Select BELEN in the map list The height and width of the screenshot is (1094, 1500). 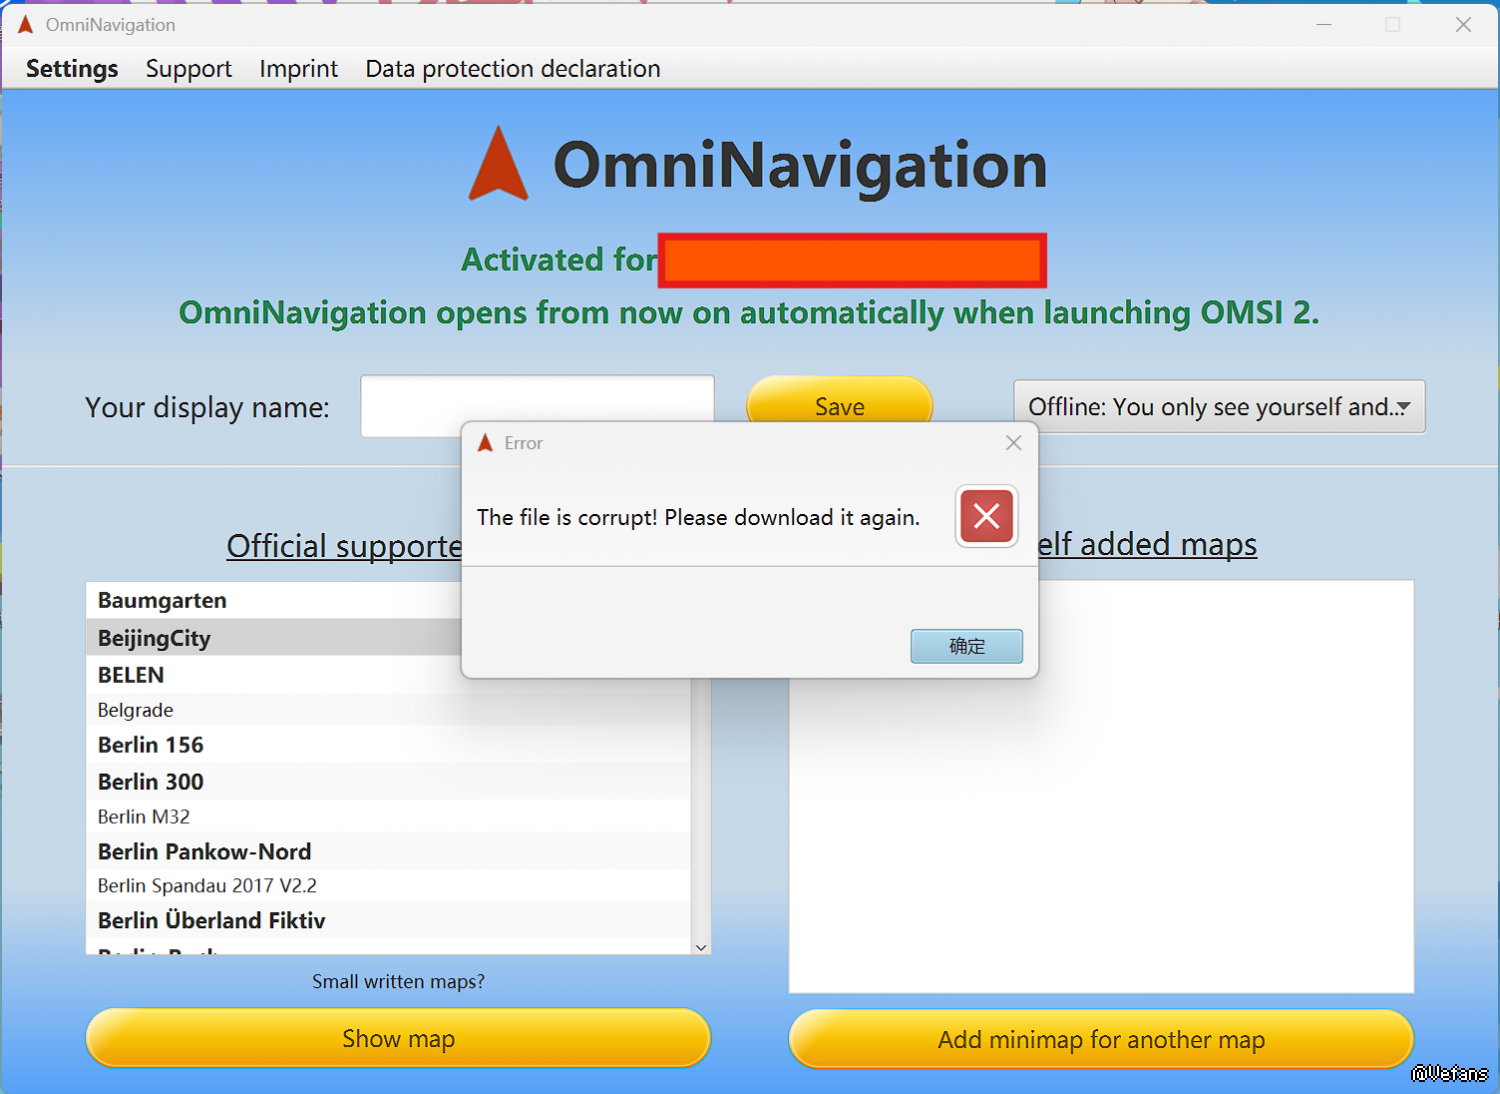[x=388, y=675]
